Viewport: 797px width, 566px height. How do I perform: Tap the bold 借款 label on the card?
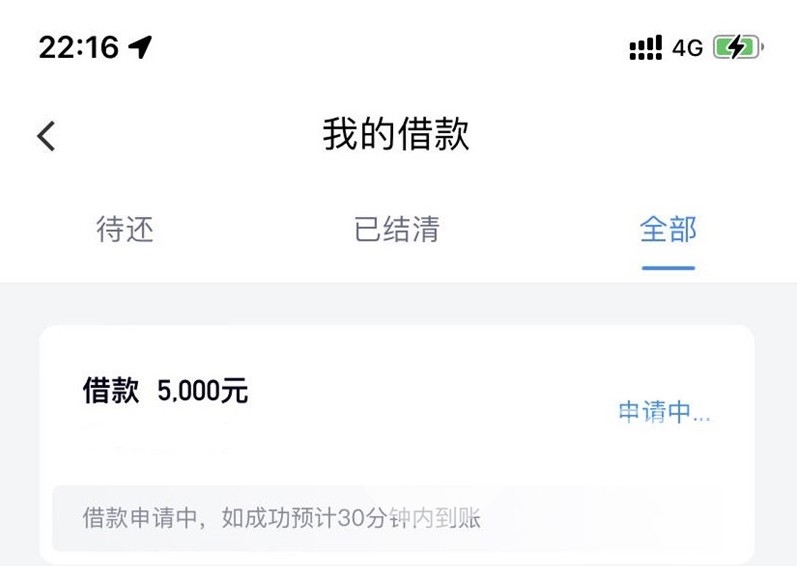pos(111,391)
